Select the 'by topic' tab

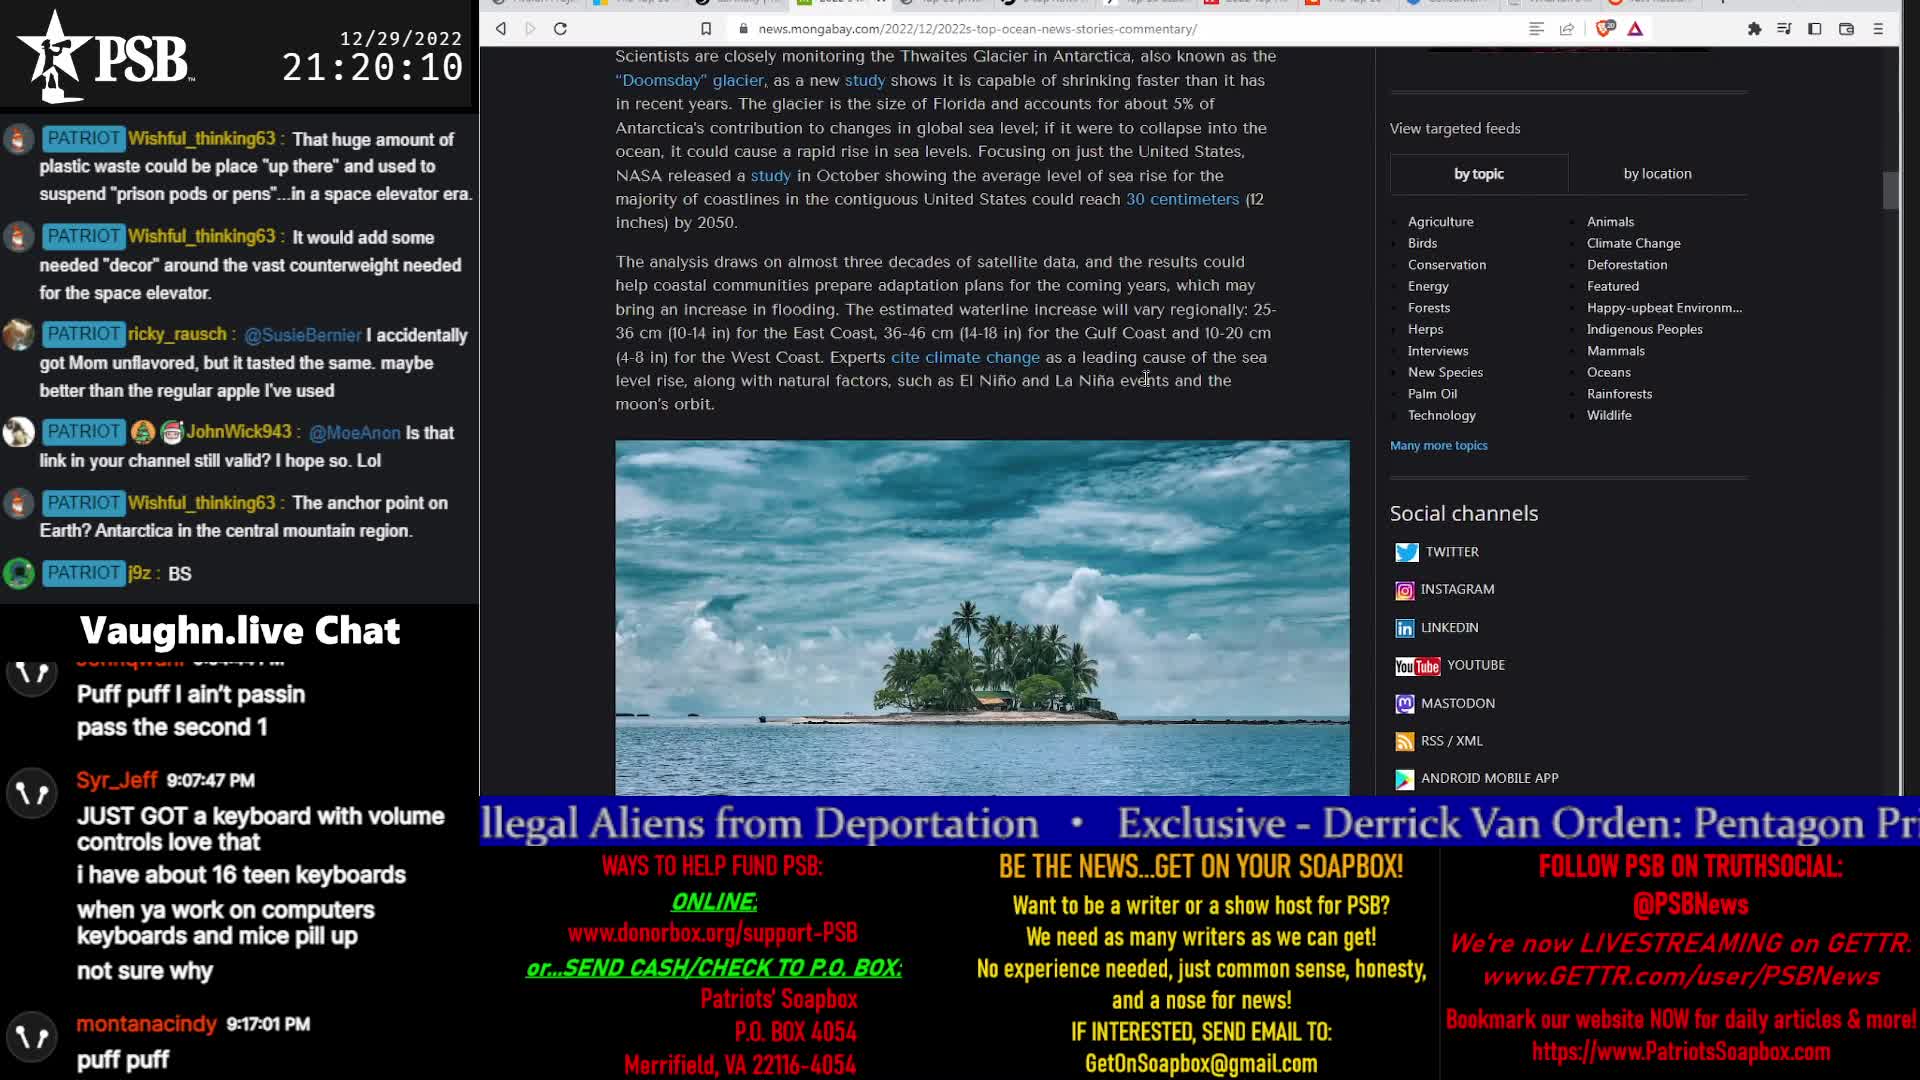pos(1478,174)
